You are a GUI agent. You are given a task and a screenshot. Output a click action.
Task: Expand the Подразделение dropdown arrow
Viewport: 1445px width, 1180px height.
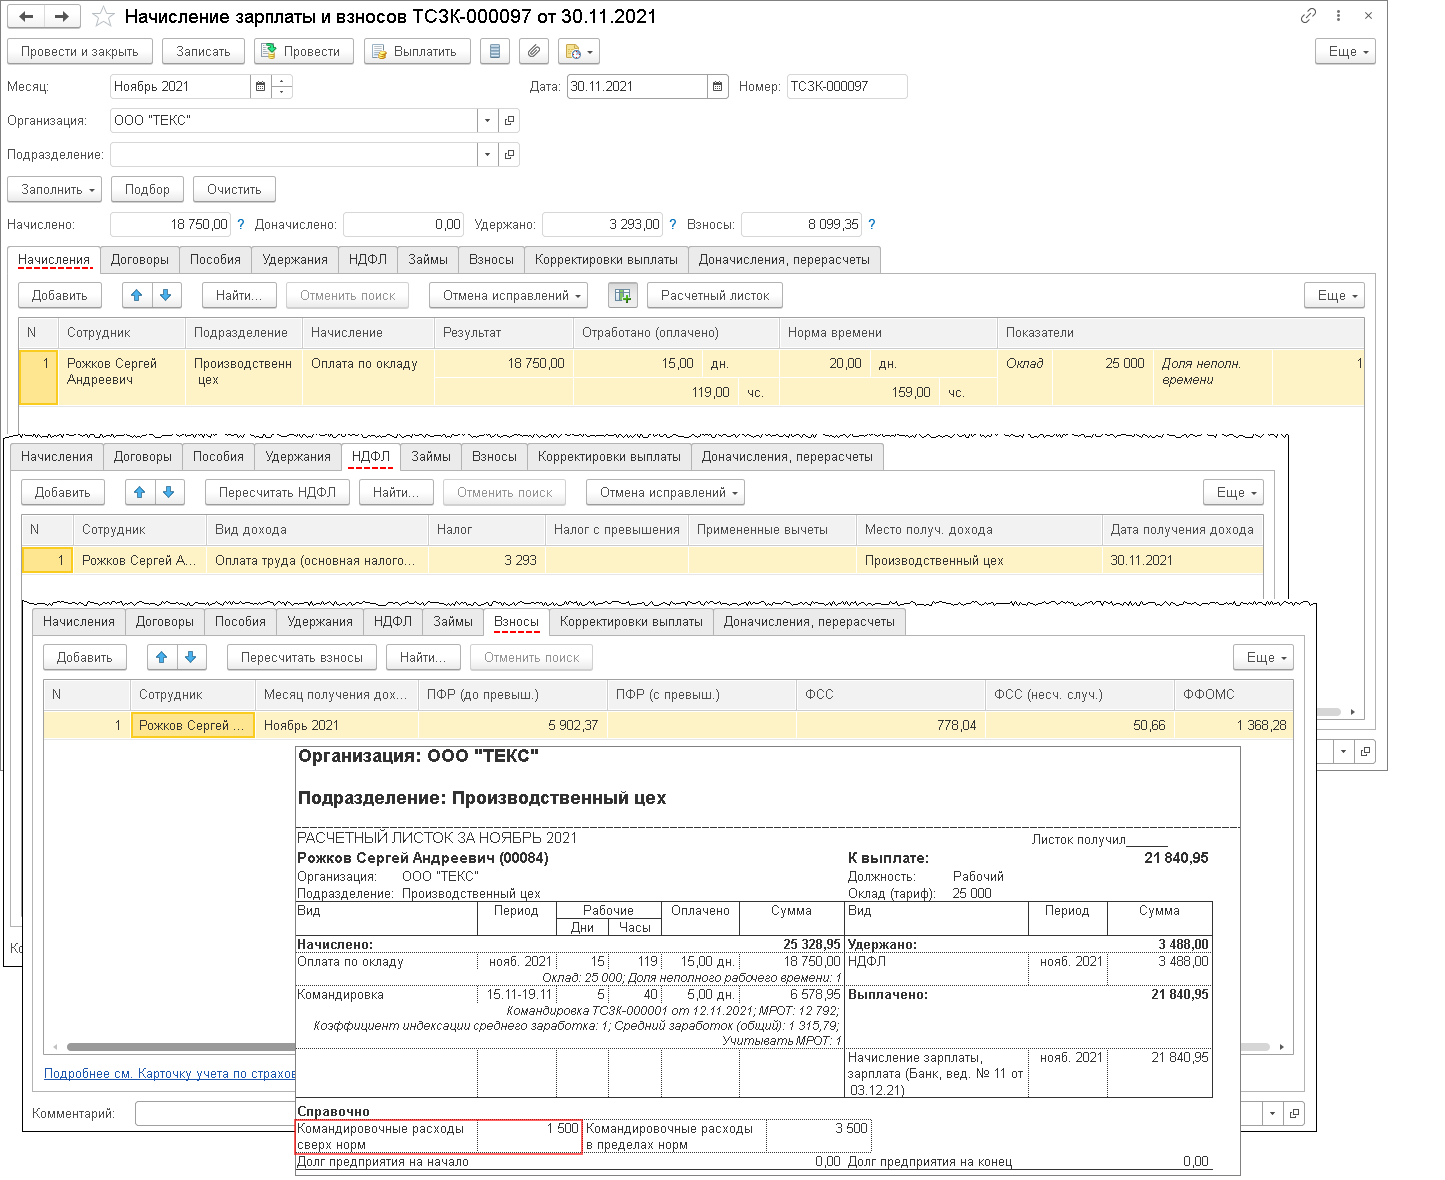pyautogui.click(x=487, y=155)
